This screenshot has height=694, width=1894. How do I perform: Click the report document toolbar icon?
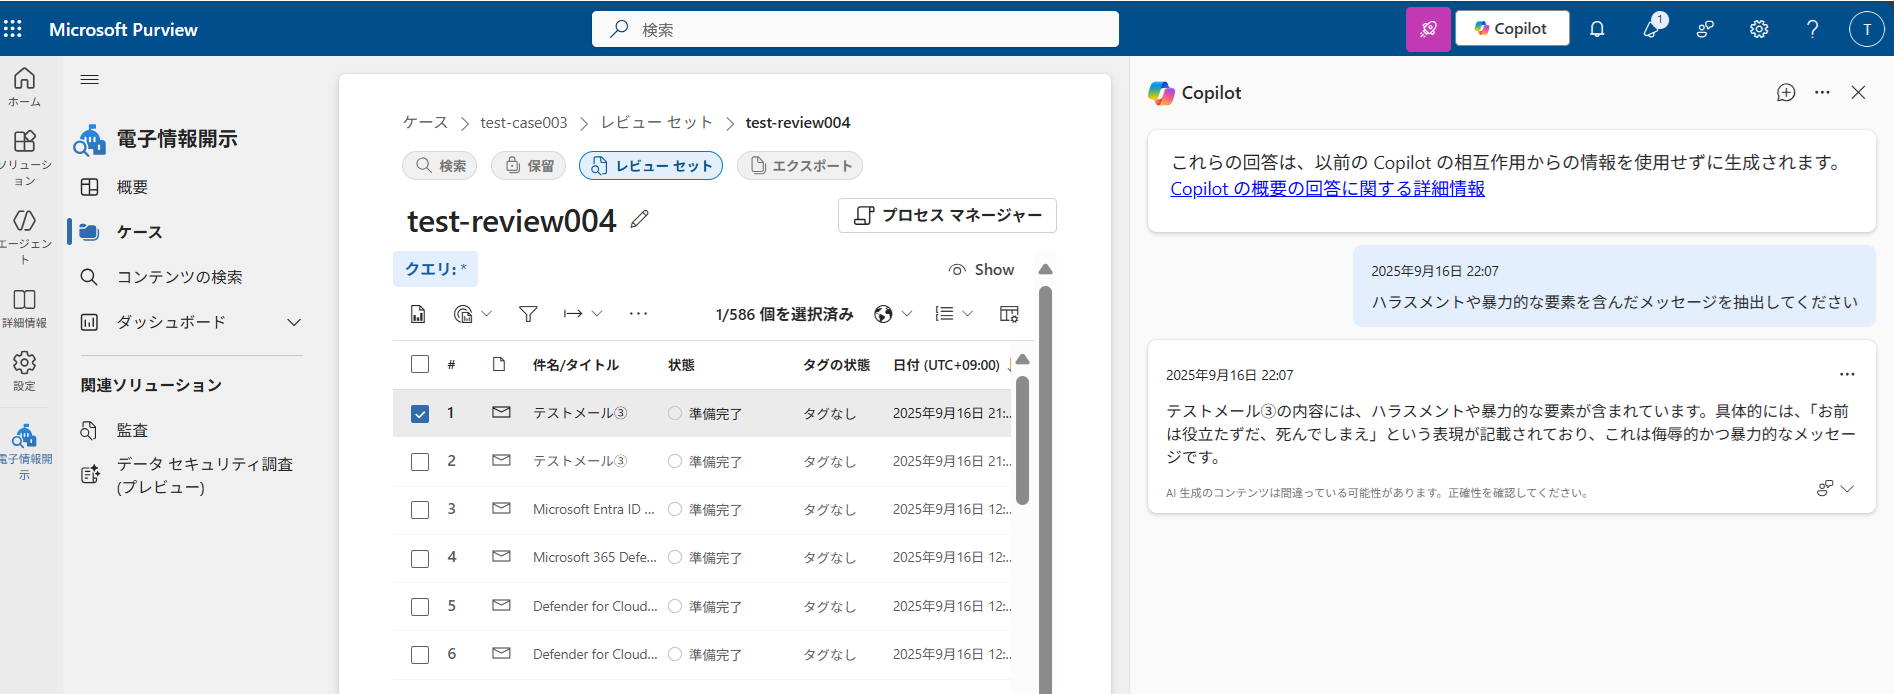tap(418, 314)
